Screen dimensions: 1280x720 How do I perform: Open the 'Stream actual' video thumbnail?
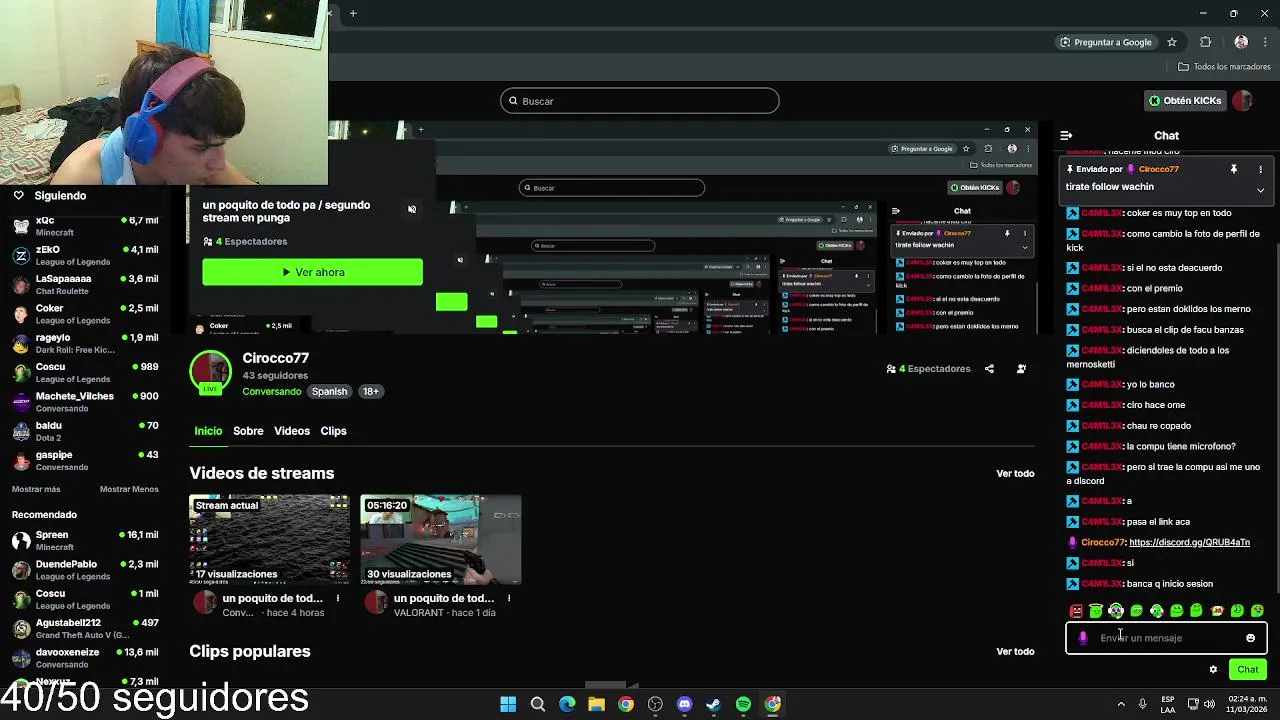click(x=269, y=539)
